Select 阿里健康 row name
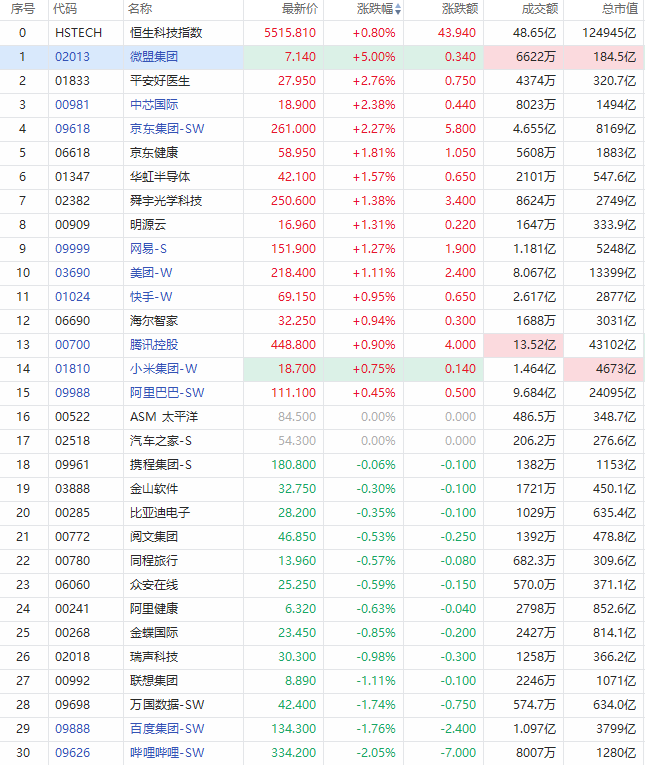 point(154,608)
